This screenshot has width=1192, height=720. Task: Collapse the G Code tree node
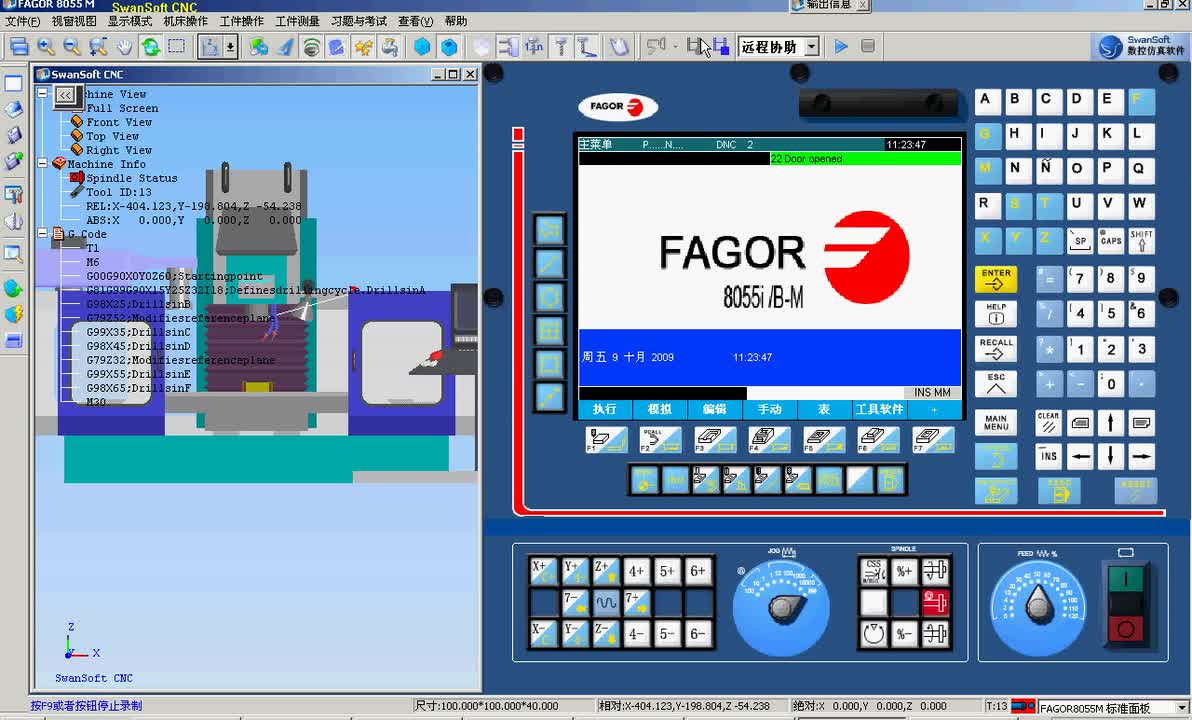coord(43,233)
